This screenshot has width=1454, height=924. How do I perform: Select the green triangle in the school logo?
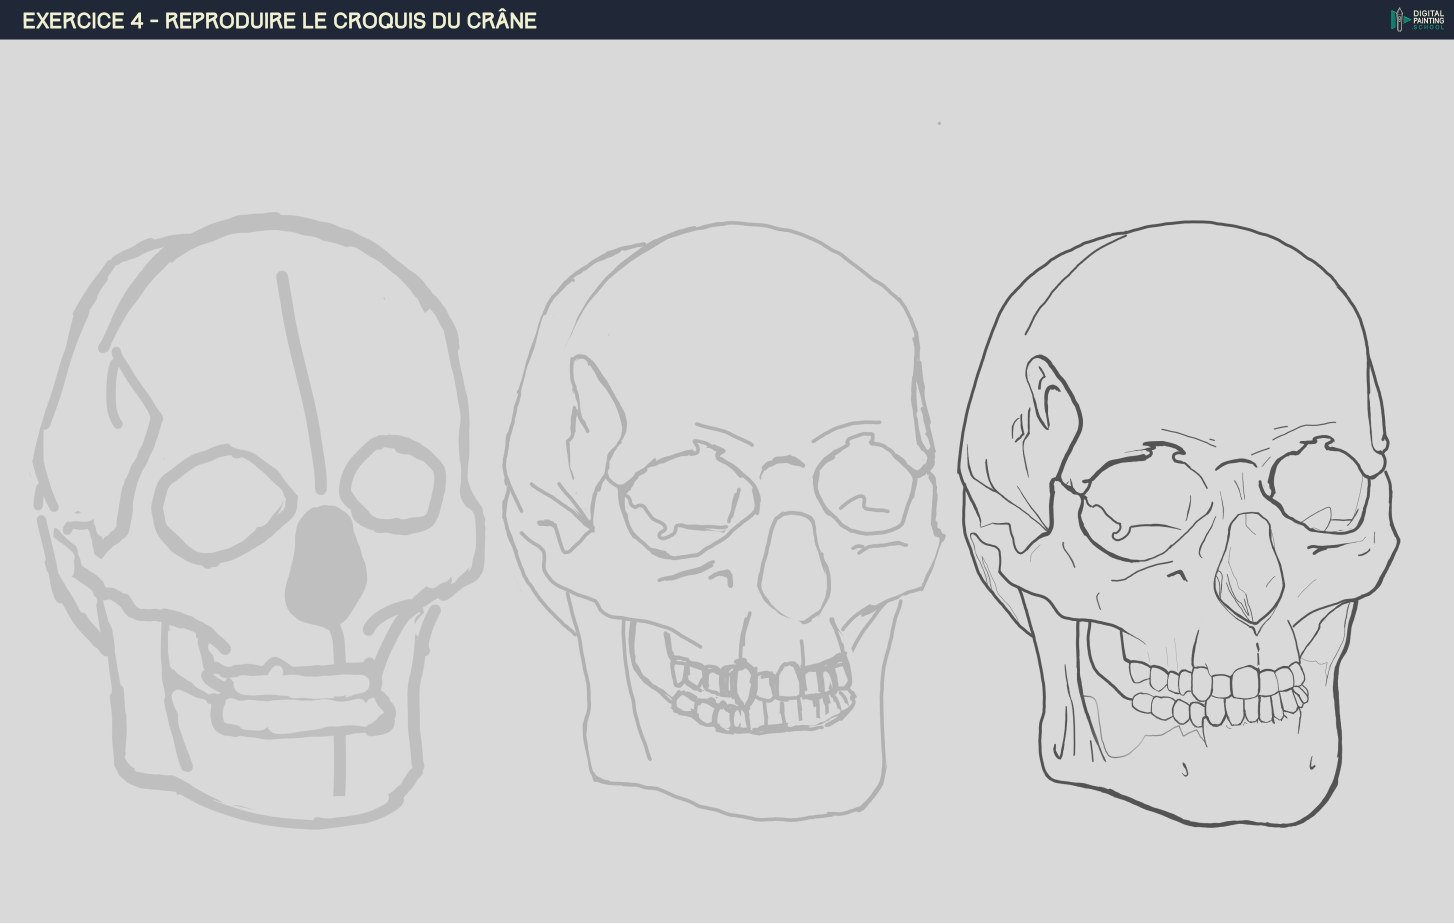tap(1406, 19)
